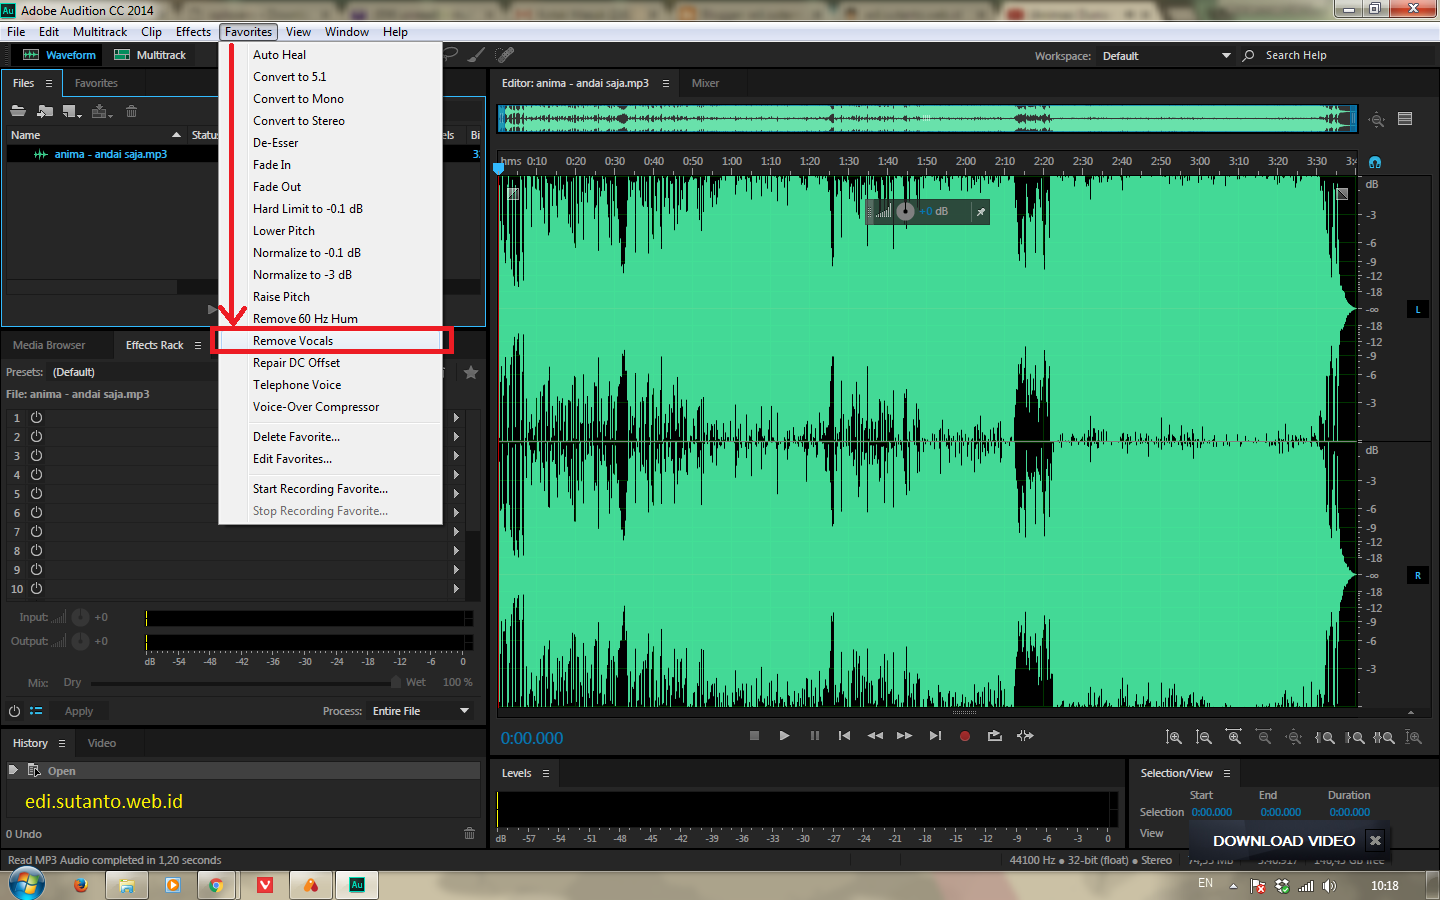Toggle left channel L button

point(1417,310)
